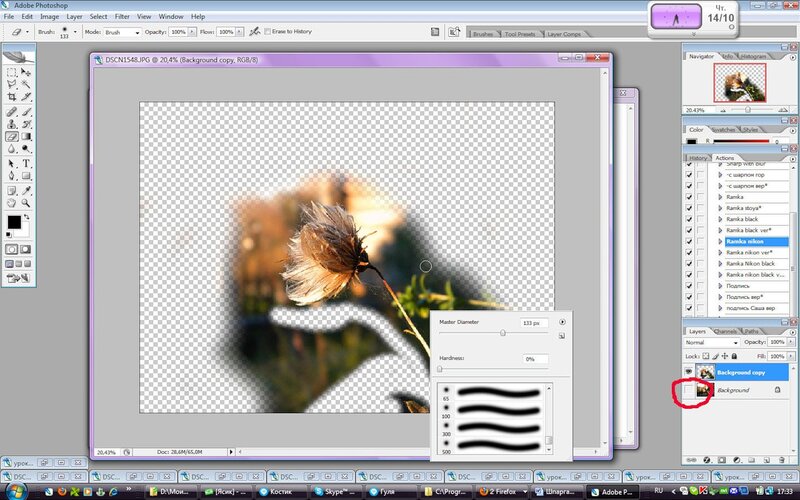Toggle Lock position

pos(724,356)
